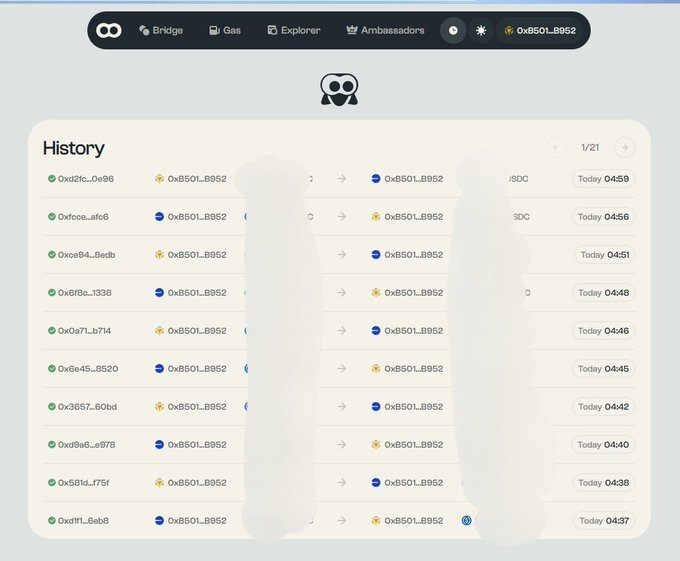Click the Today 04:40 timestamp

[603, 444]
